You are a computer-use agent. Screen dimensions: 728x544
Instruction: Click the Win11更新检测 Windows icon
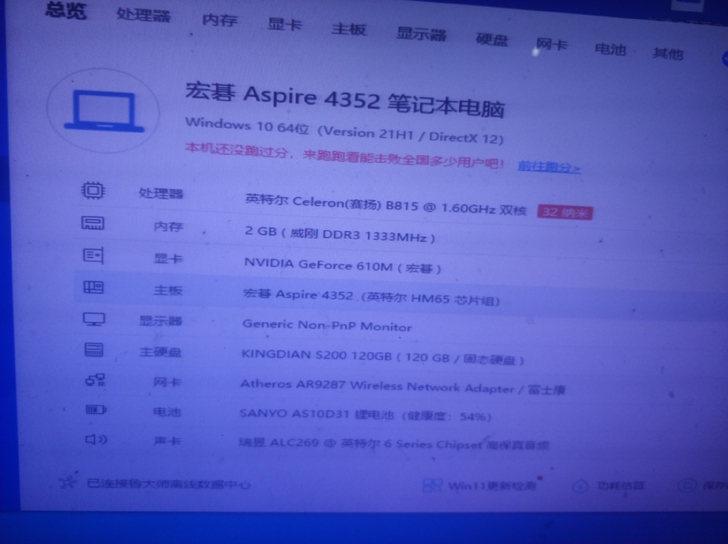click(x=432, y=486)
